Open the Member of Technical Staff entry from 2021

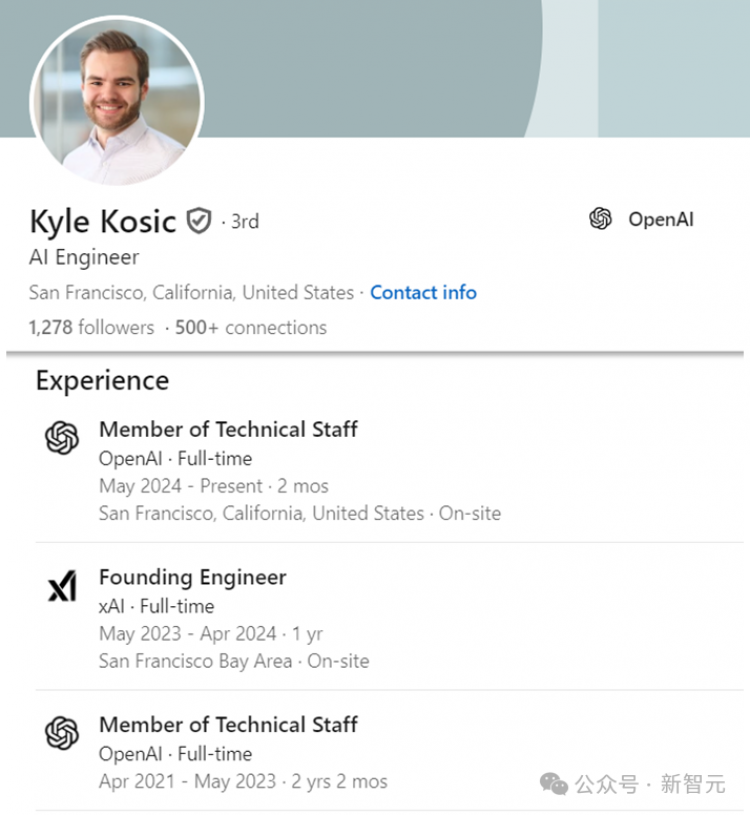point(228,725)
